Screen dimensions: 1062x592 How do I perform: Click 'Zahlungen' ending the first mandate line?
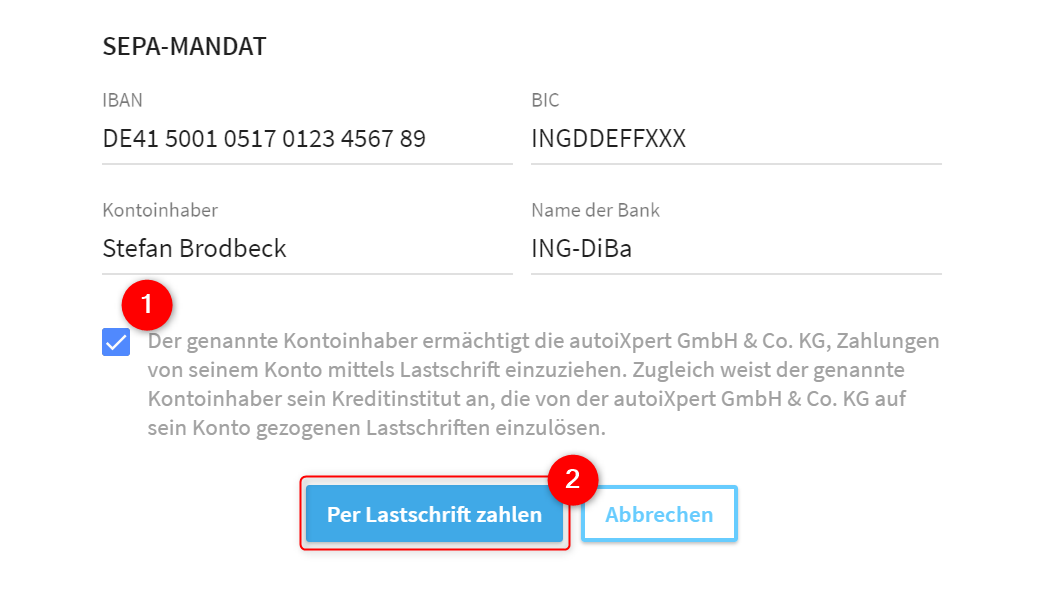888,341
